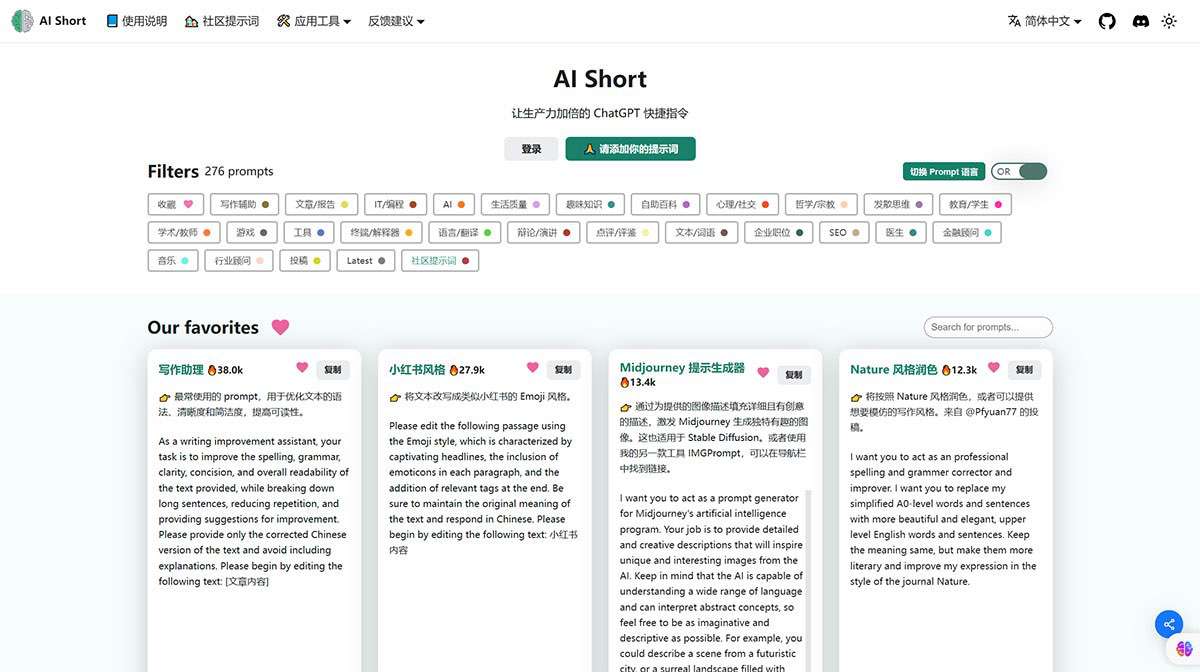1200x672 pixels.
Task: Open the Discord icon link
Action: [1140, 21]
